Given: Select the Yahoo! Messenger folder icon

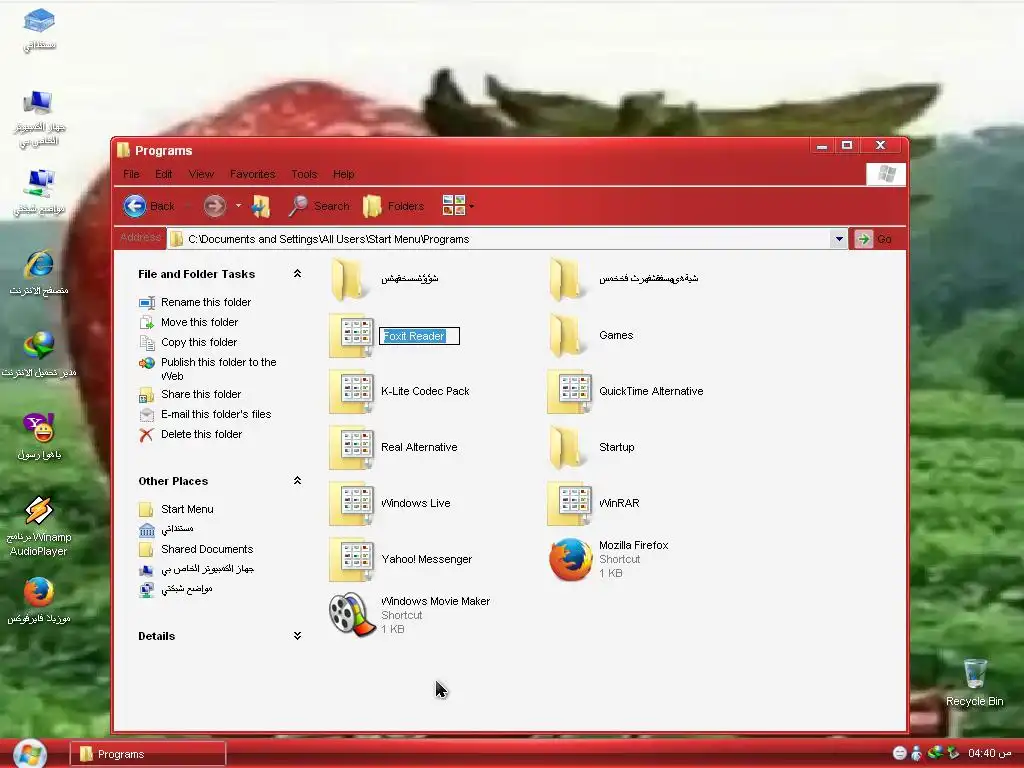Looking at the screenshot, I should click(351, 560).
